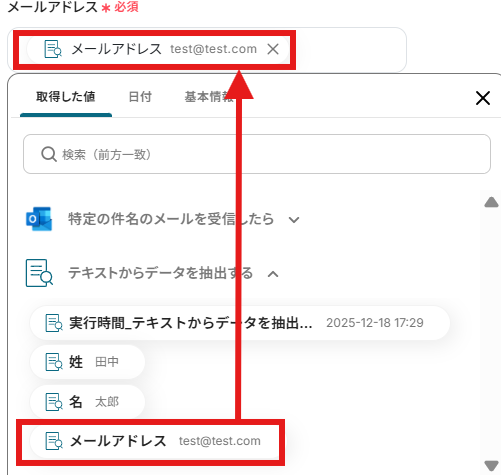Click the list scrollbar up arrow

pos(491,202)
